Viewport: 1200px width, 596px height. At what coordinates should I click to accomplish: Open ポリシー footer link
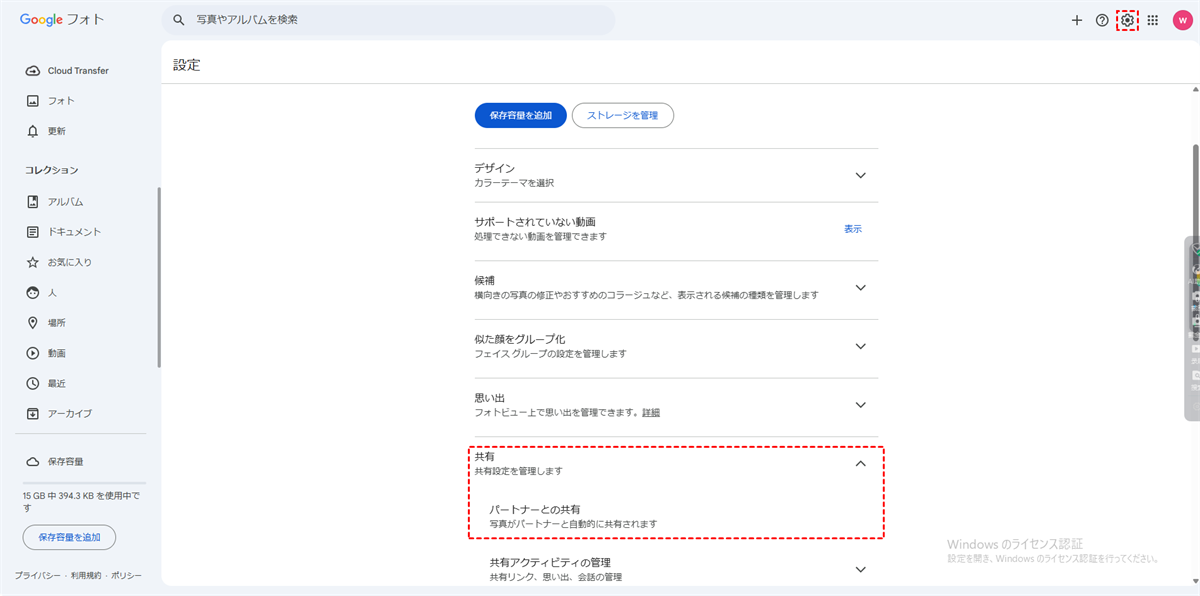click(126, 576)
